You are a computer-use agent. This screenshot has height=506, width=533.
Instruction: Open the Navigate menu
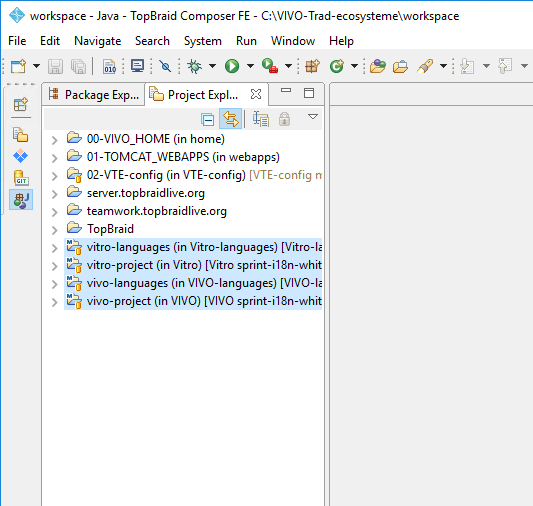[98, 41]
